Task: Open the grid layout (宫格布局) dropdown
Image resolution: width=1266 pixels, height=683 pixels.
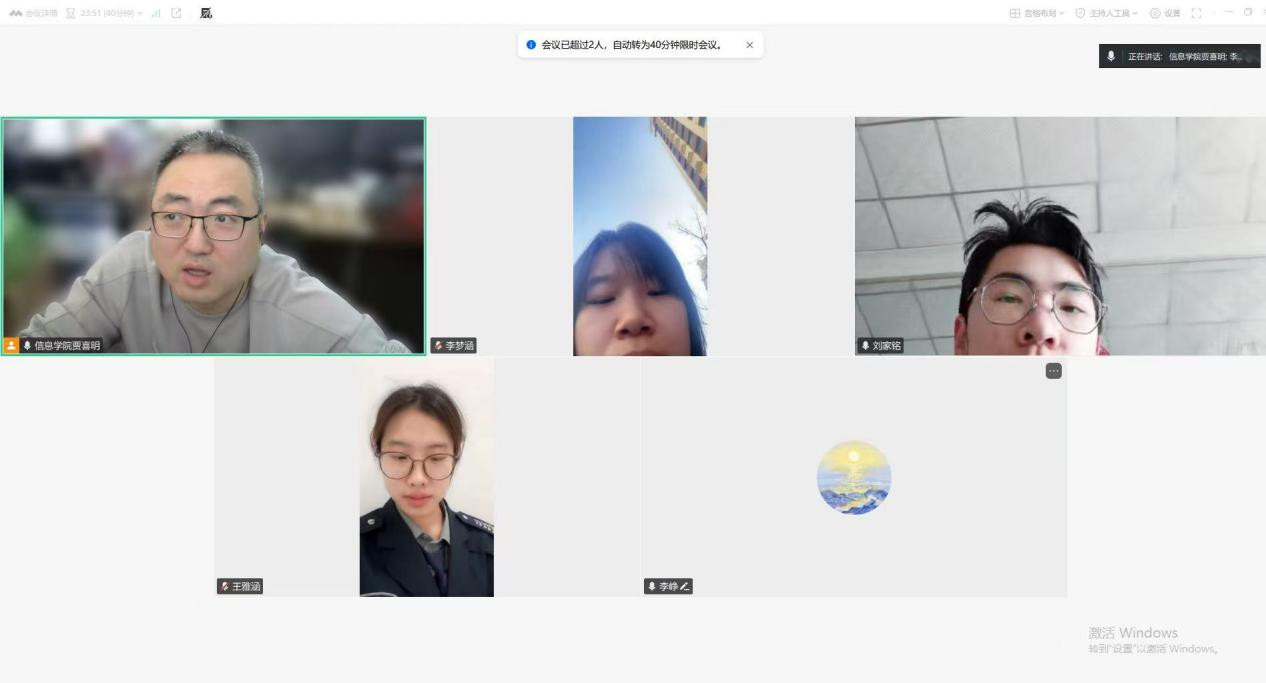Action: [x=1036, y=13]
